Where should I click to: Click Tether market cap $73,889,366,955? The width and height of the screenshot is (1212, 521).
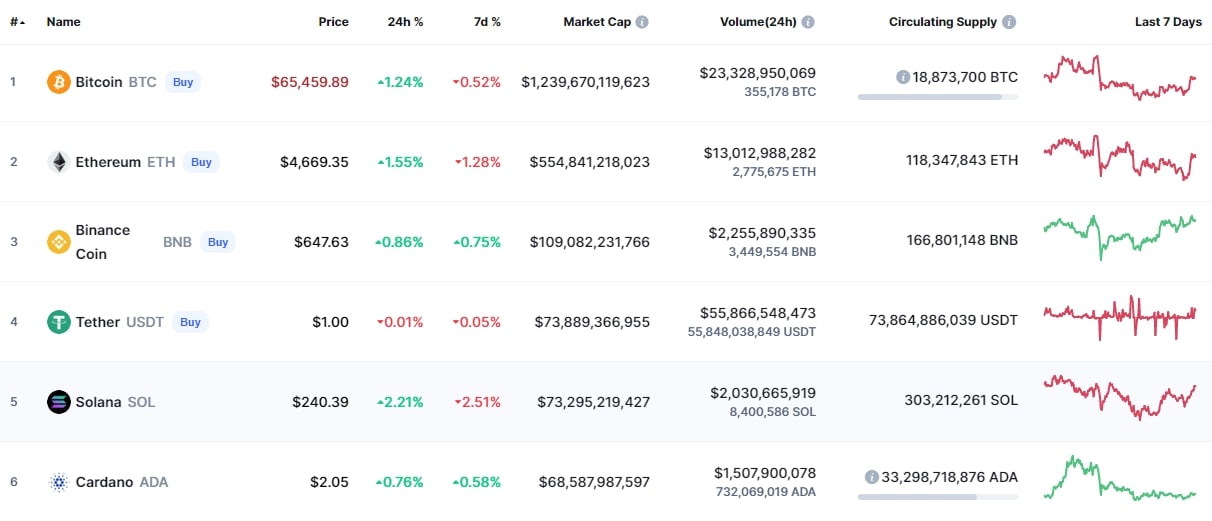tap(594, 322)
